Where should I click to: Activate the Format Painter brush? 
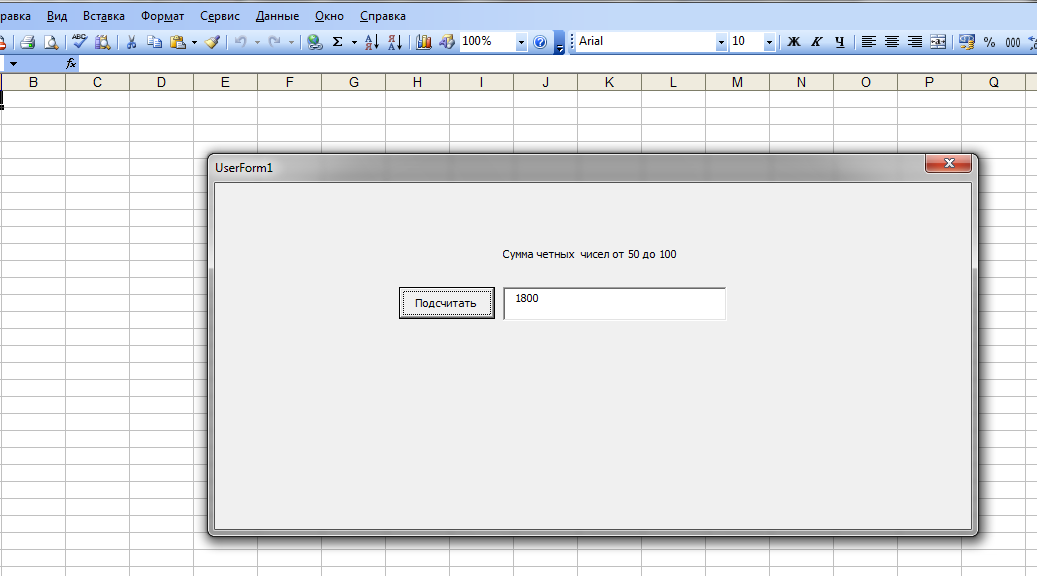click(212, 42)
